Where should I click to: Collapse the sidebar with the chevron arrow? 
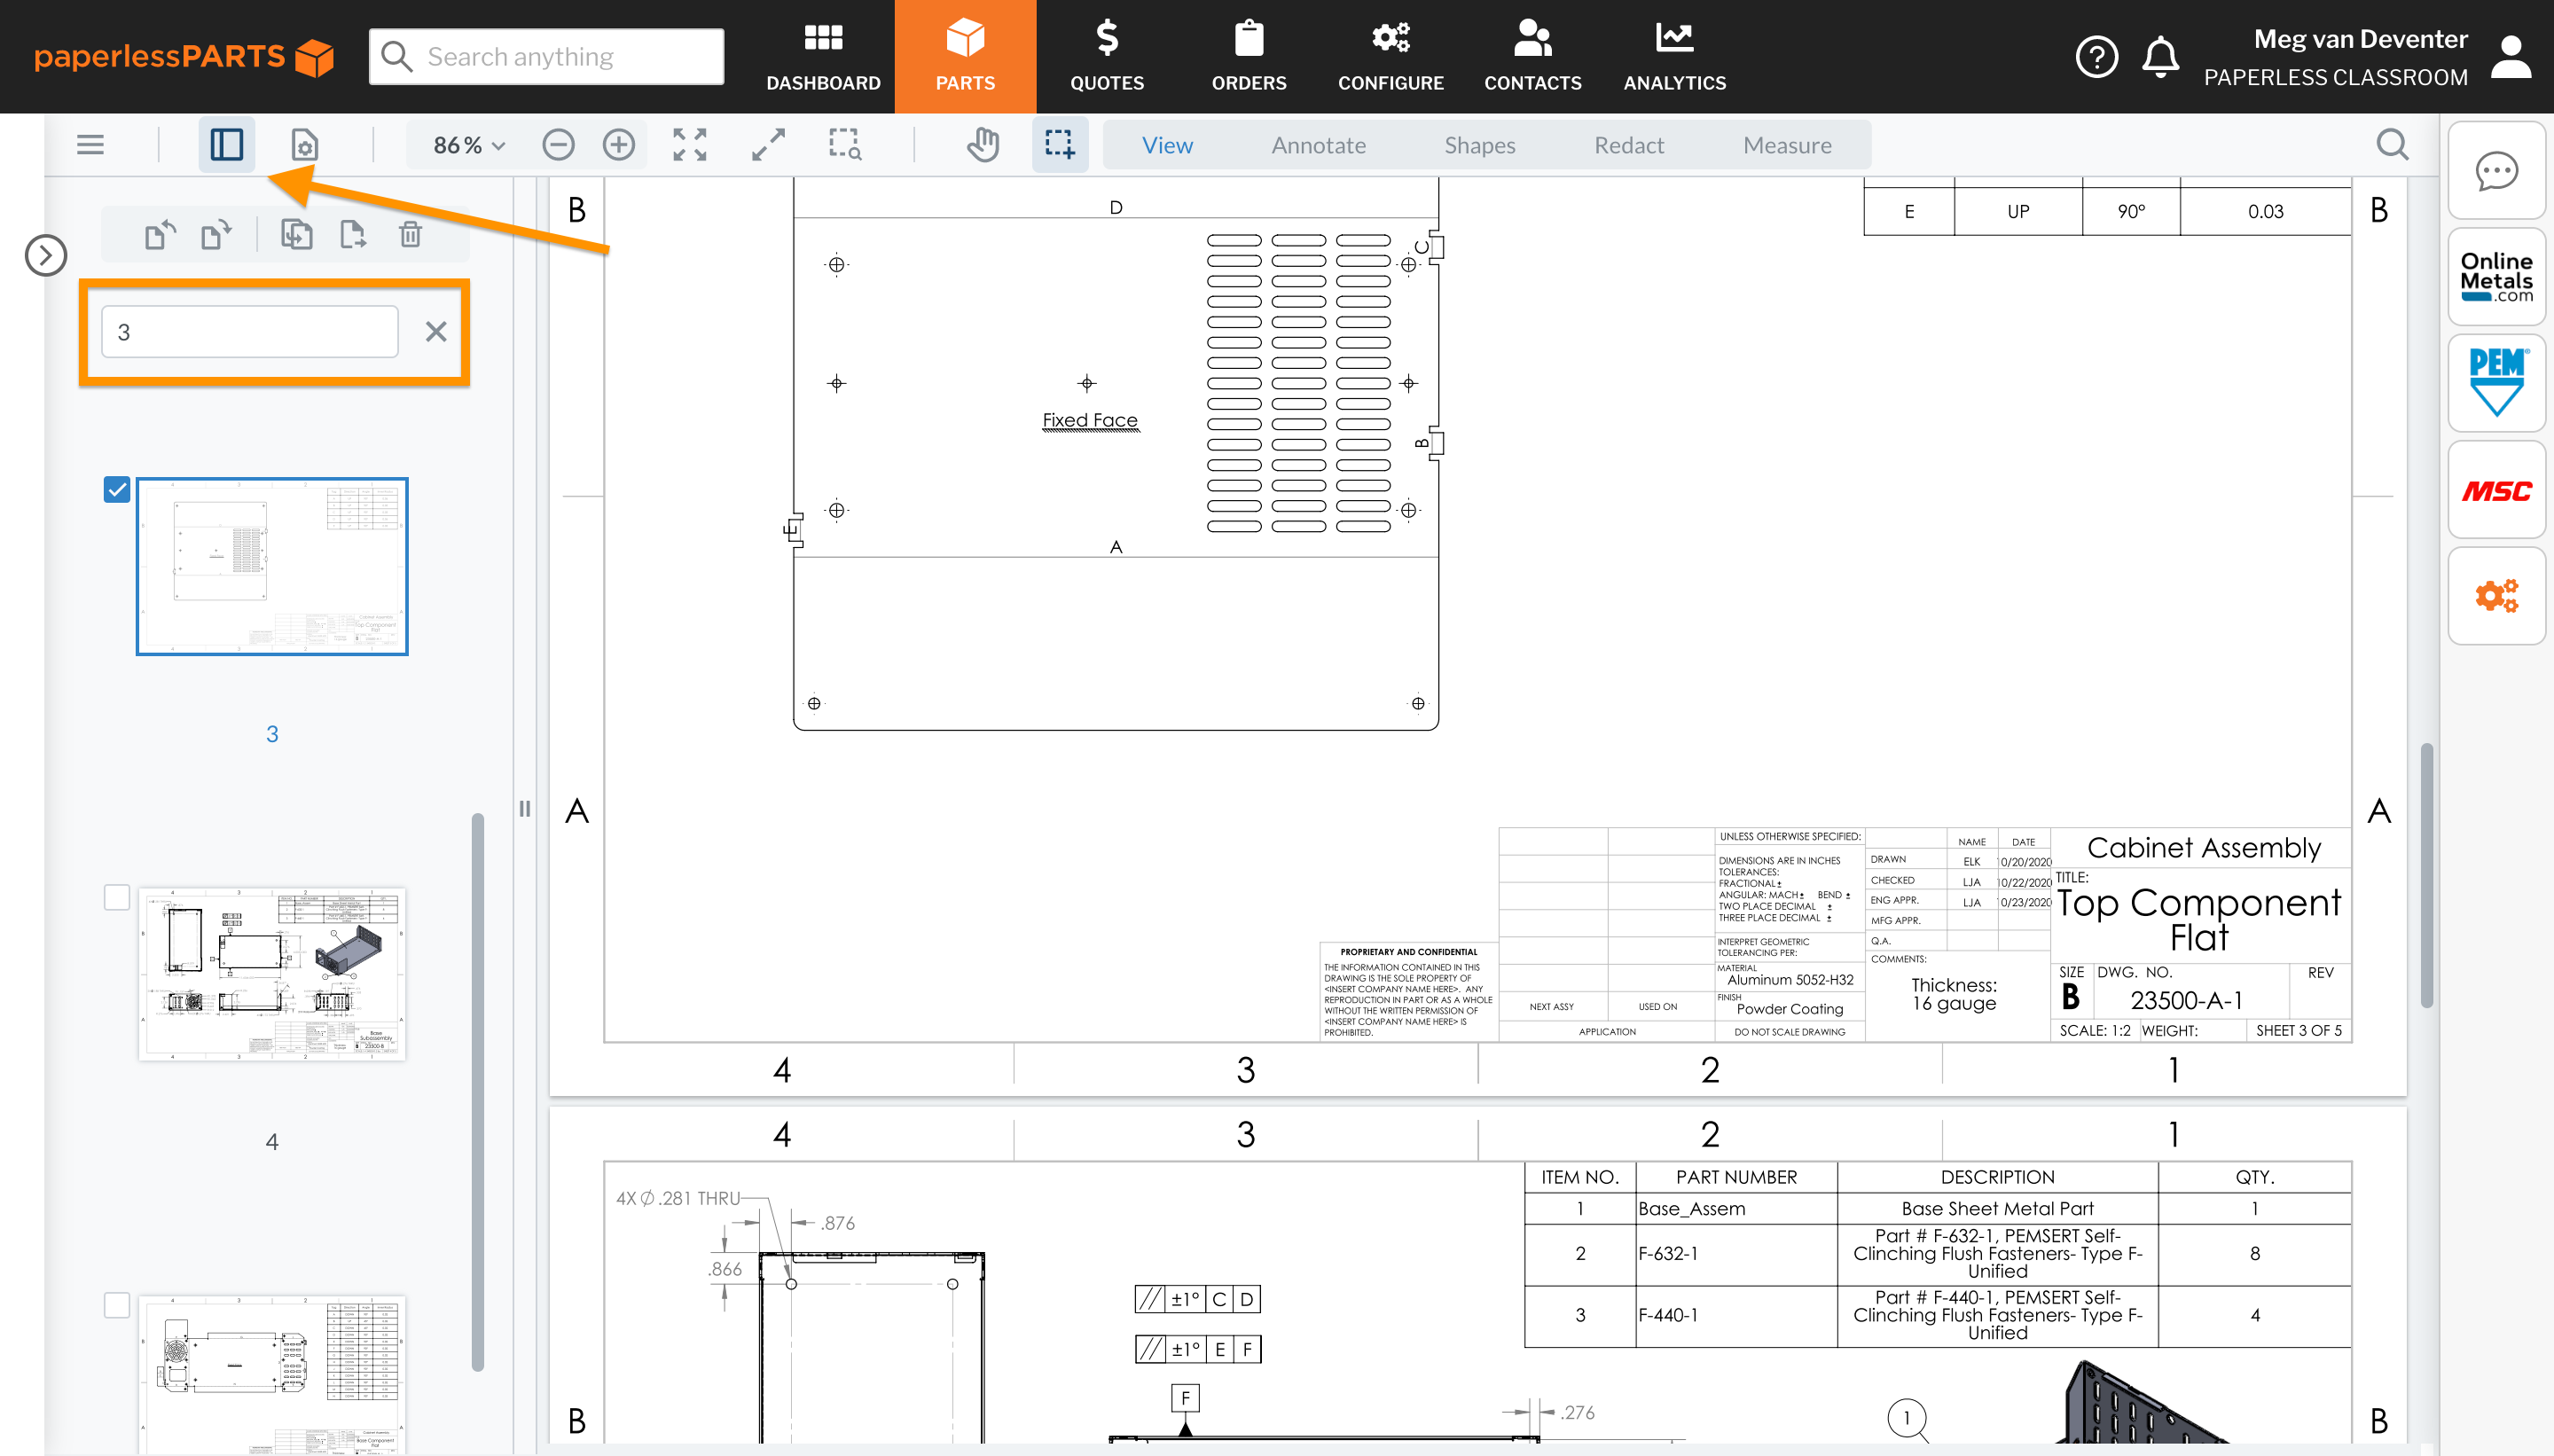(45, 255)
